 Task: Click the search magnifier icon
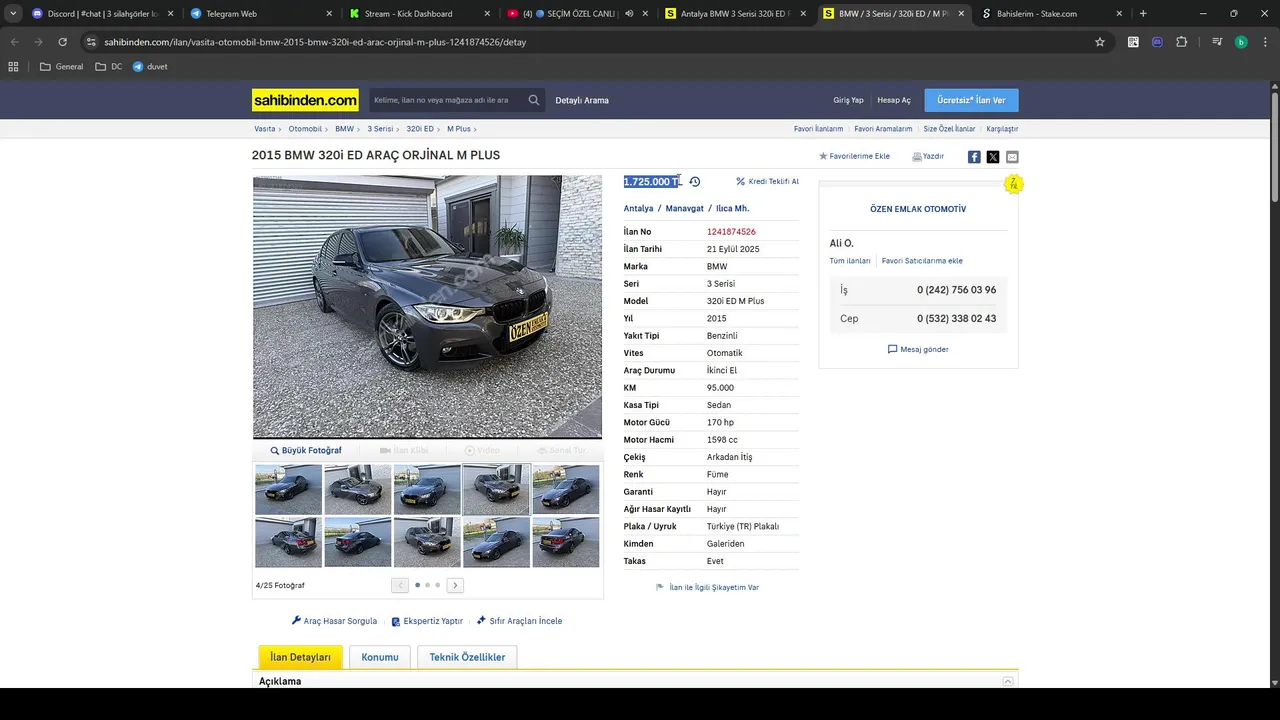tap(534, 100)
